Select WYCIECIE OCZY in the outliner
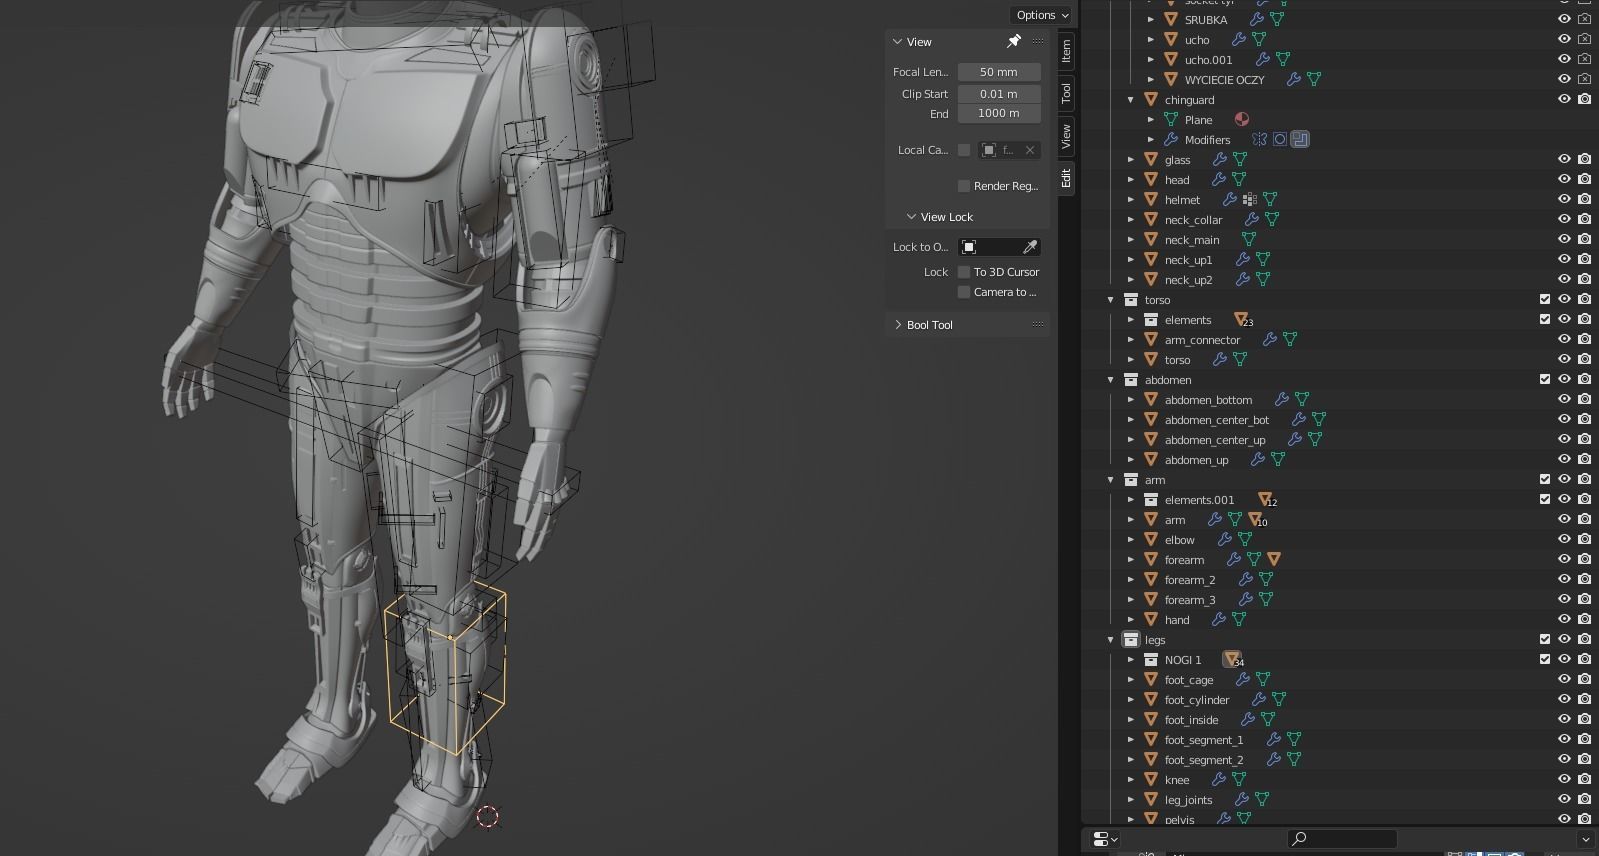The width and height of the screenshot is (1599, 856). coord(1224,80)
